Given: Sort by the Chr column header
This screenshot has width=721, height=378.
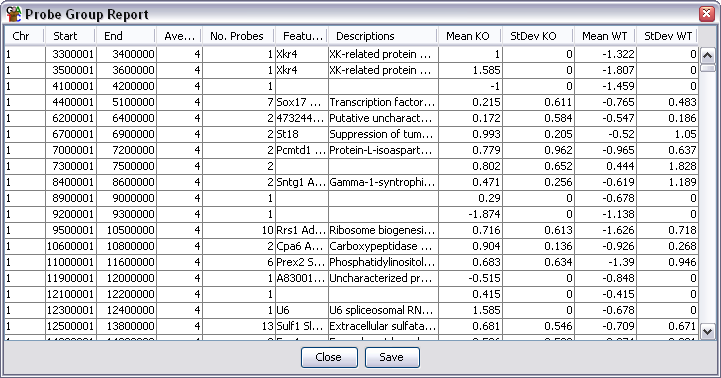Looking at the screenshot, I should (x=24, y=36).
